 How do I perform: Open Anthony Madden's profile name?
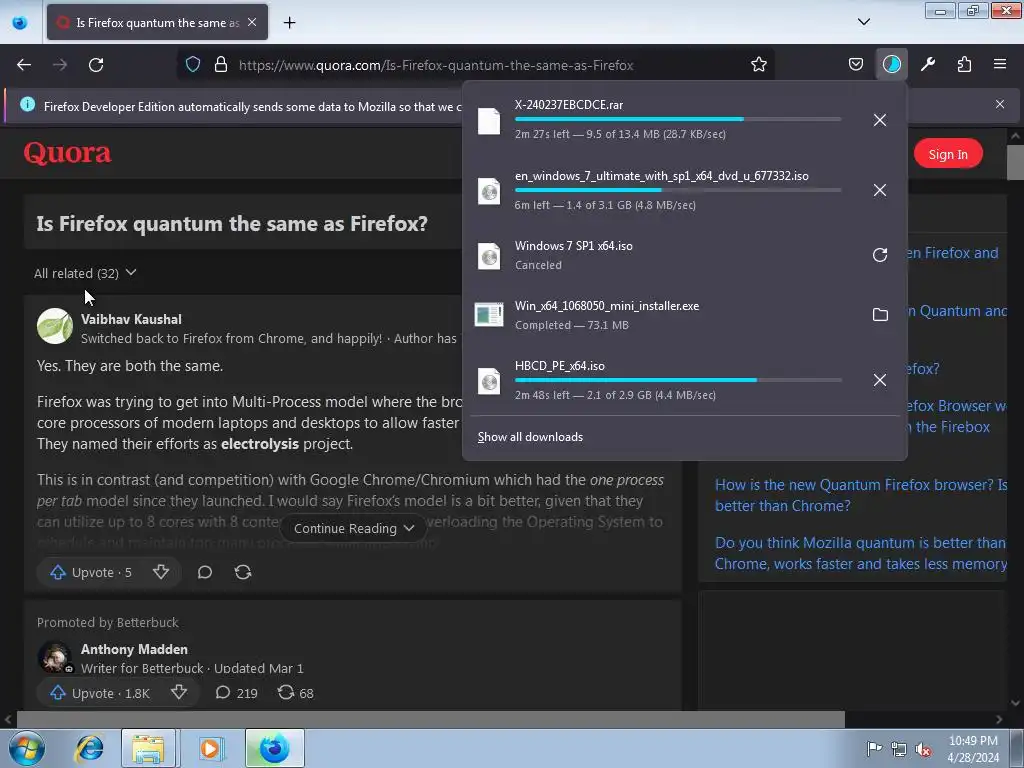coord(134,649)
